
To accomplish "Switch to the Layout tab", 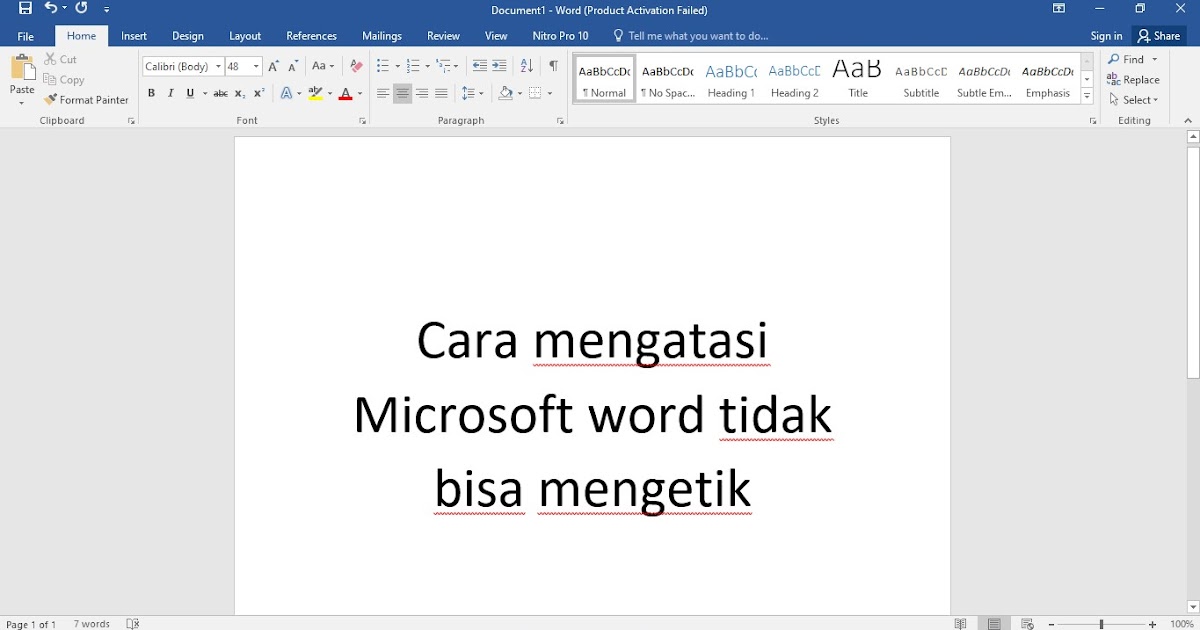I will pos(245,36).
